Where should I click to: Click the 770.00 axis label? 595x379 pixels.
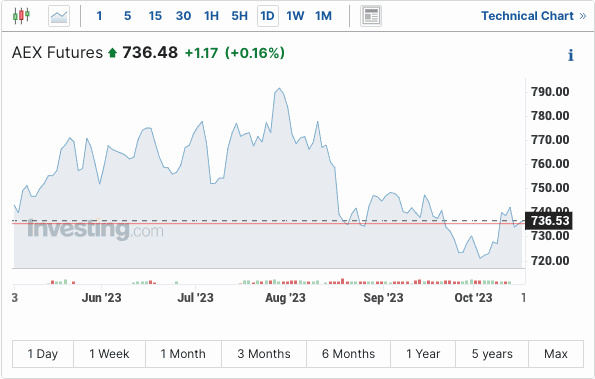click(x=550, y=140)
